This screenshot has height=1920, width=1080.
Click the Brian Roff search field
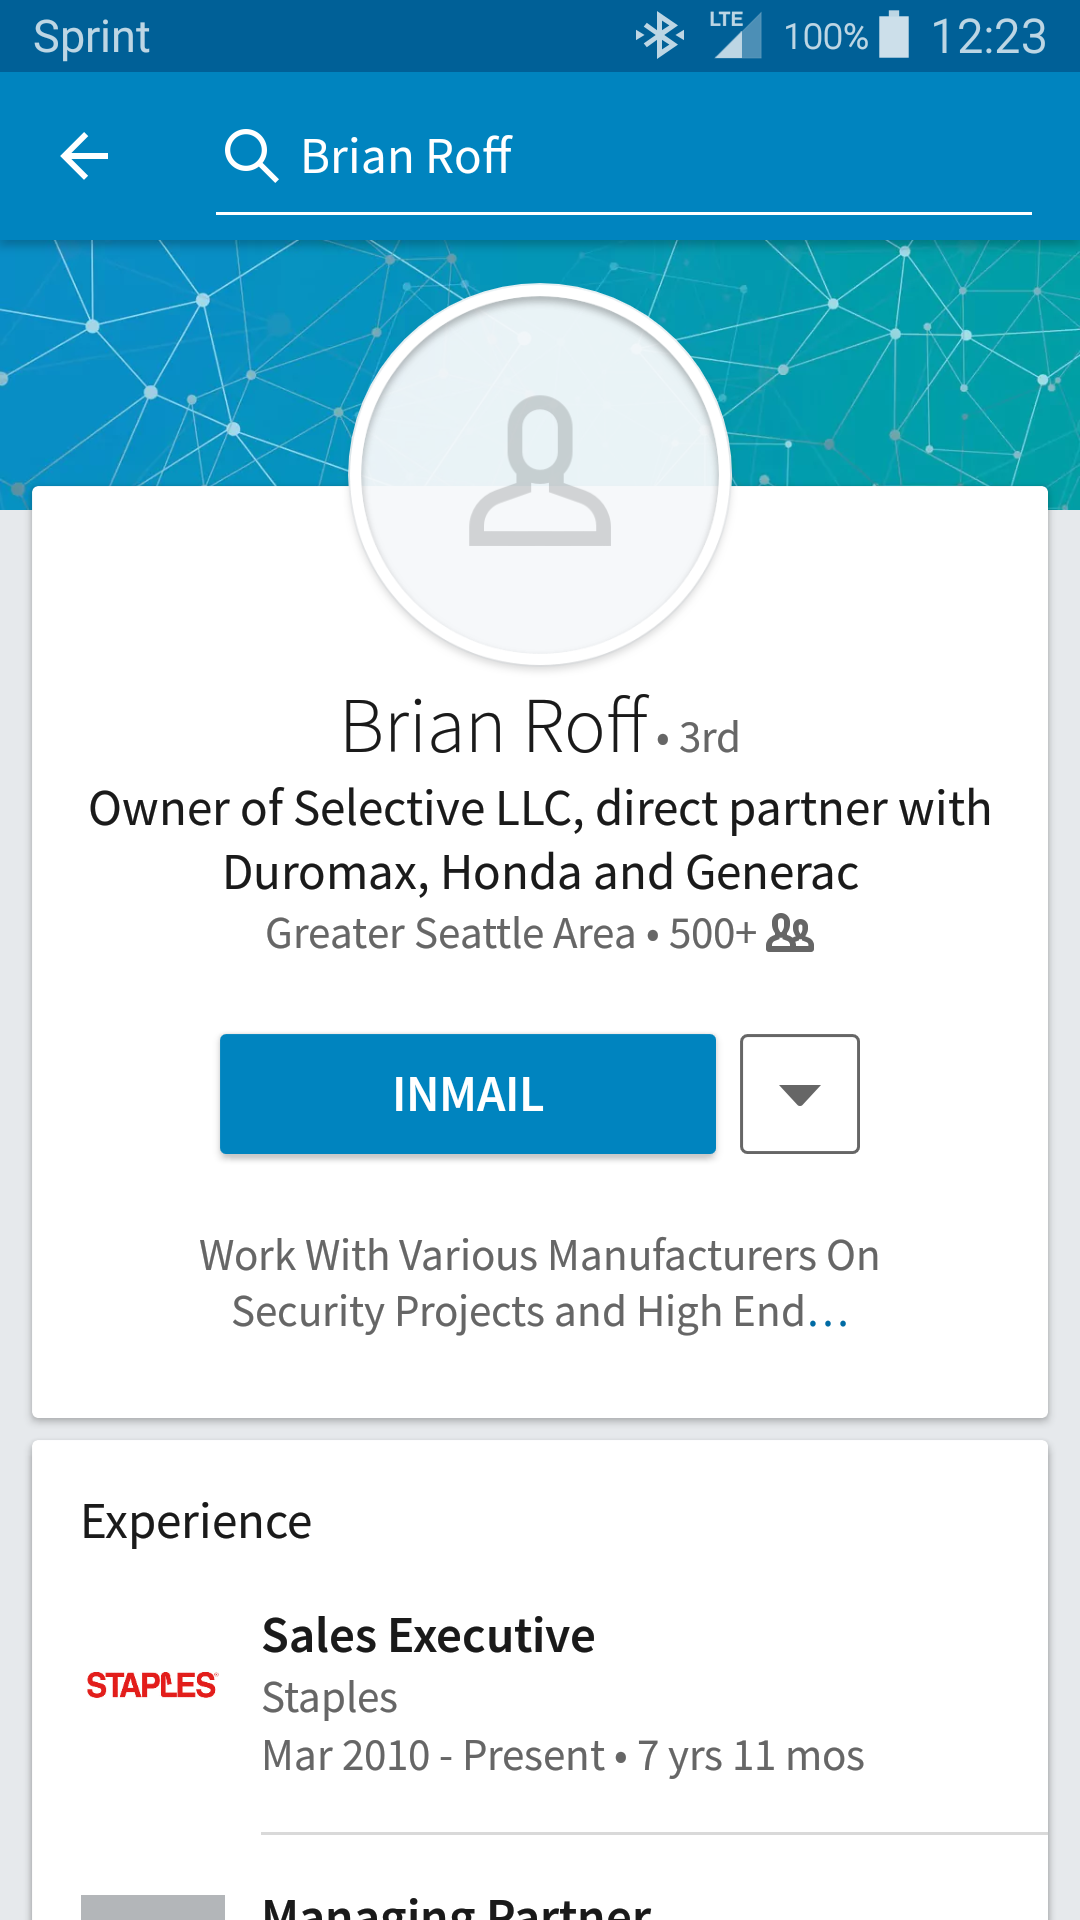[624, 157]
